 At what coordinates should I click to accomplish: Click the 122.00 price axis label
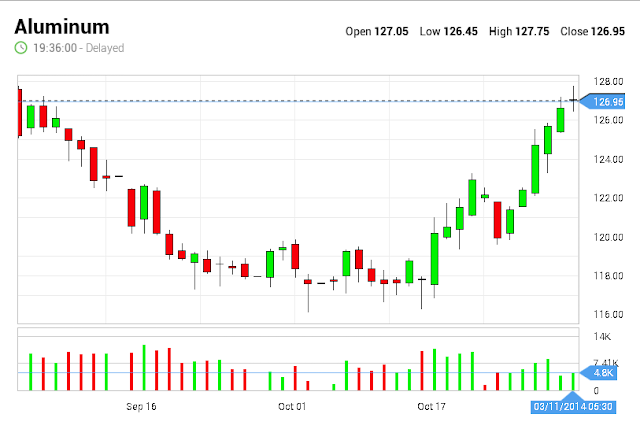[609, 198]
